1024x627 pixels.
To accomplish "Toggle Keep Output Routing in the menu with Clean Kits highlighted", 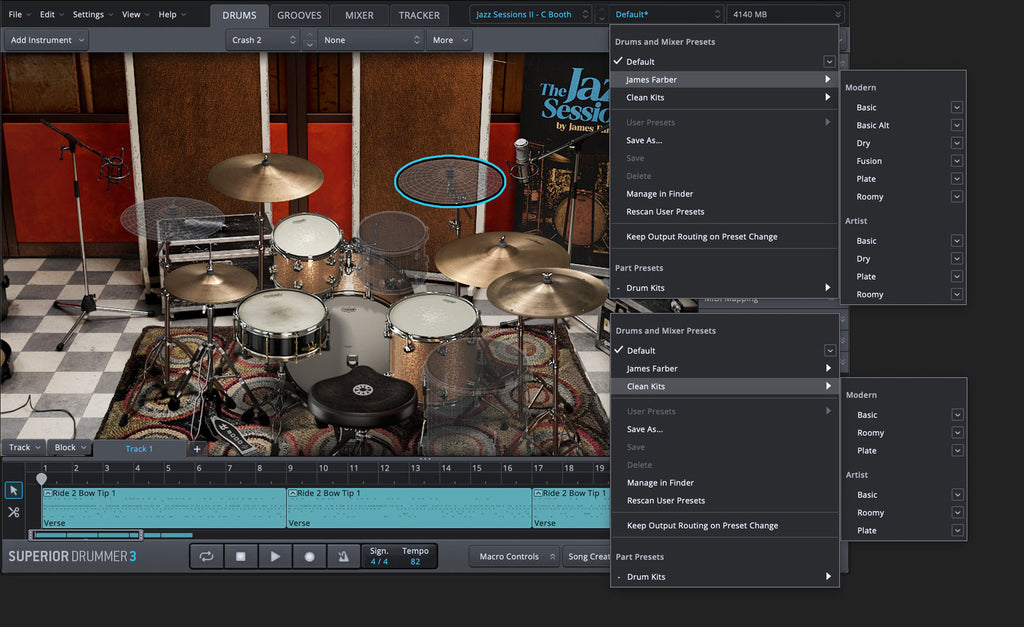I will coord(702,526).
